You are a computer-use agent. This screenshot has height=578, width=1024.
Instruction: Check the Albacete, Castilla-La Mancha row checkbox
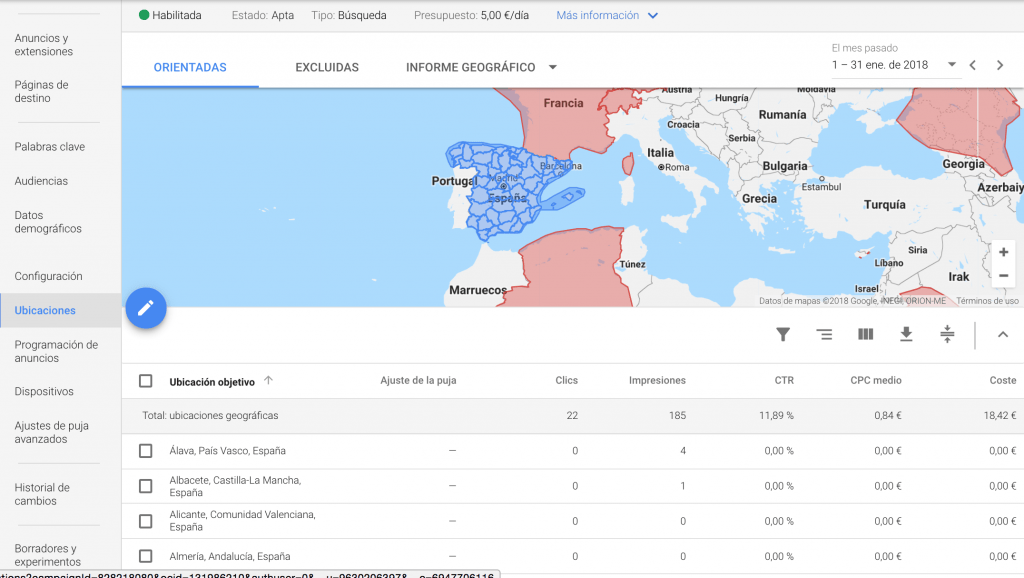point(146,486)
